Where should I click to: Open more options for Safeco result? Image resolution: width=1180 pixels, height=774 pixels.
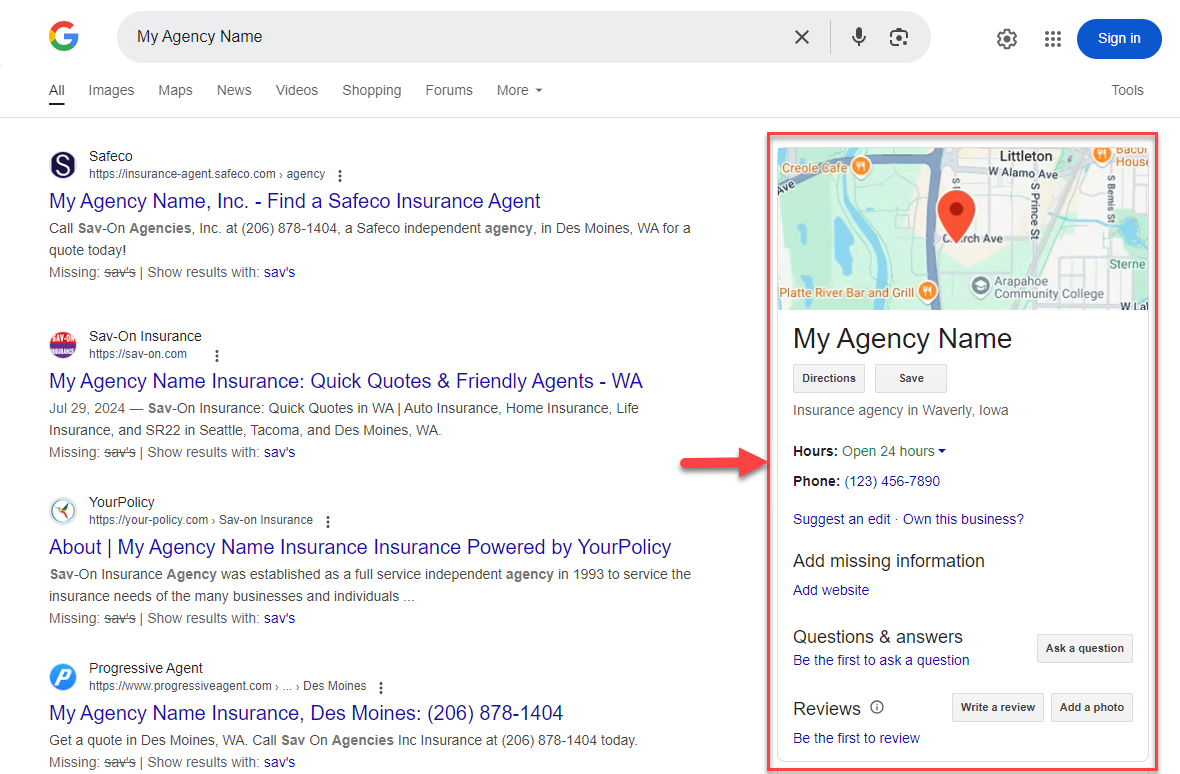[x=340, y=175]
